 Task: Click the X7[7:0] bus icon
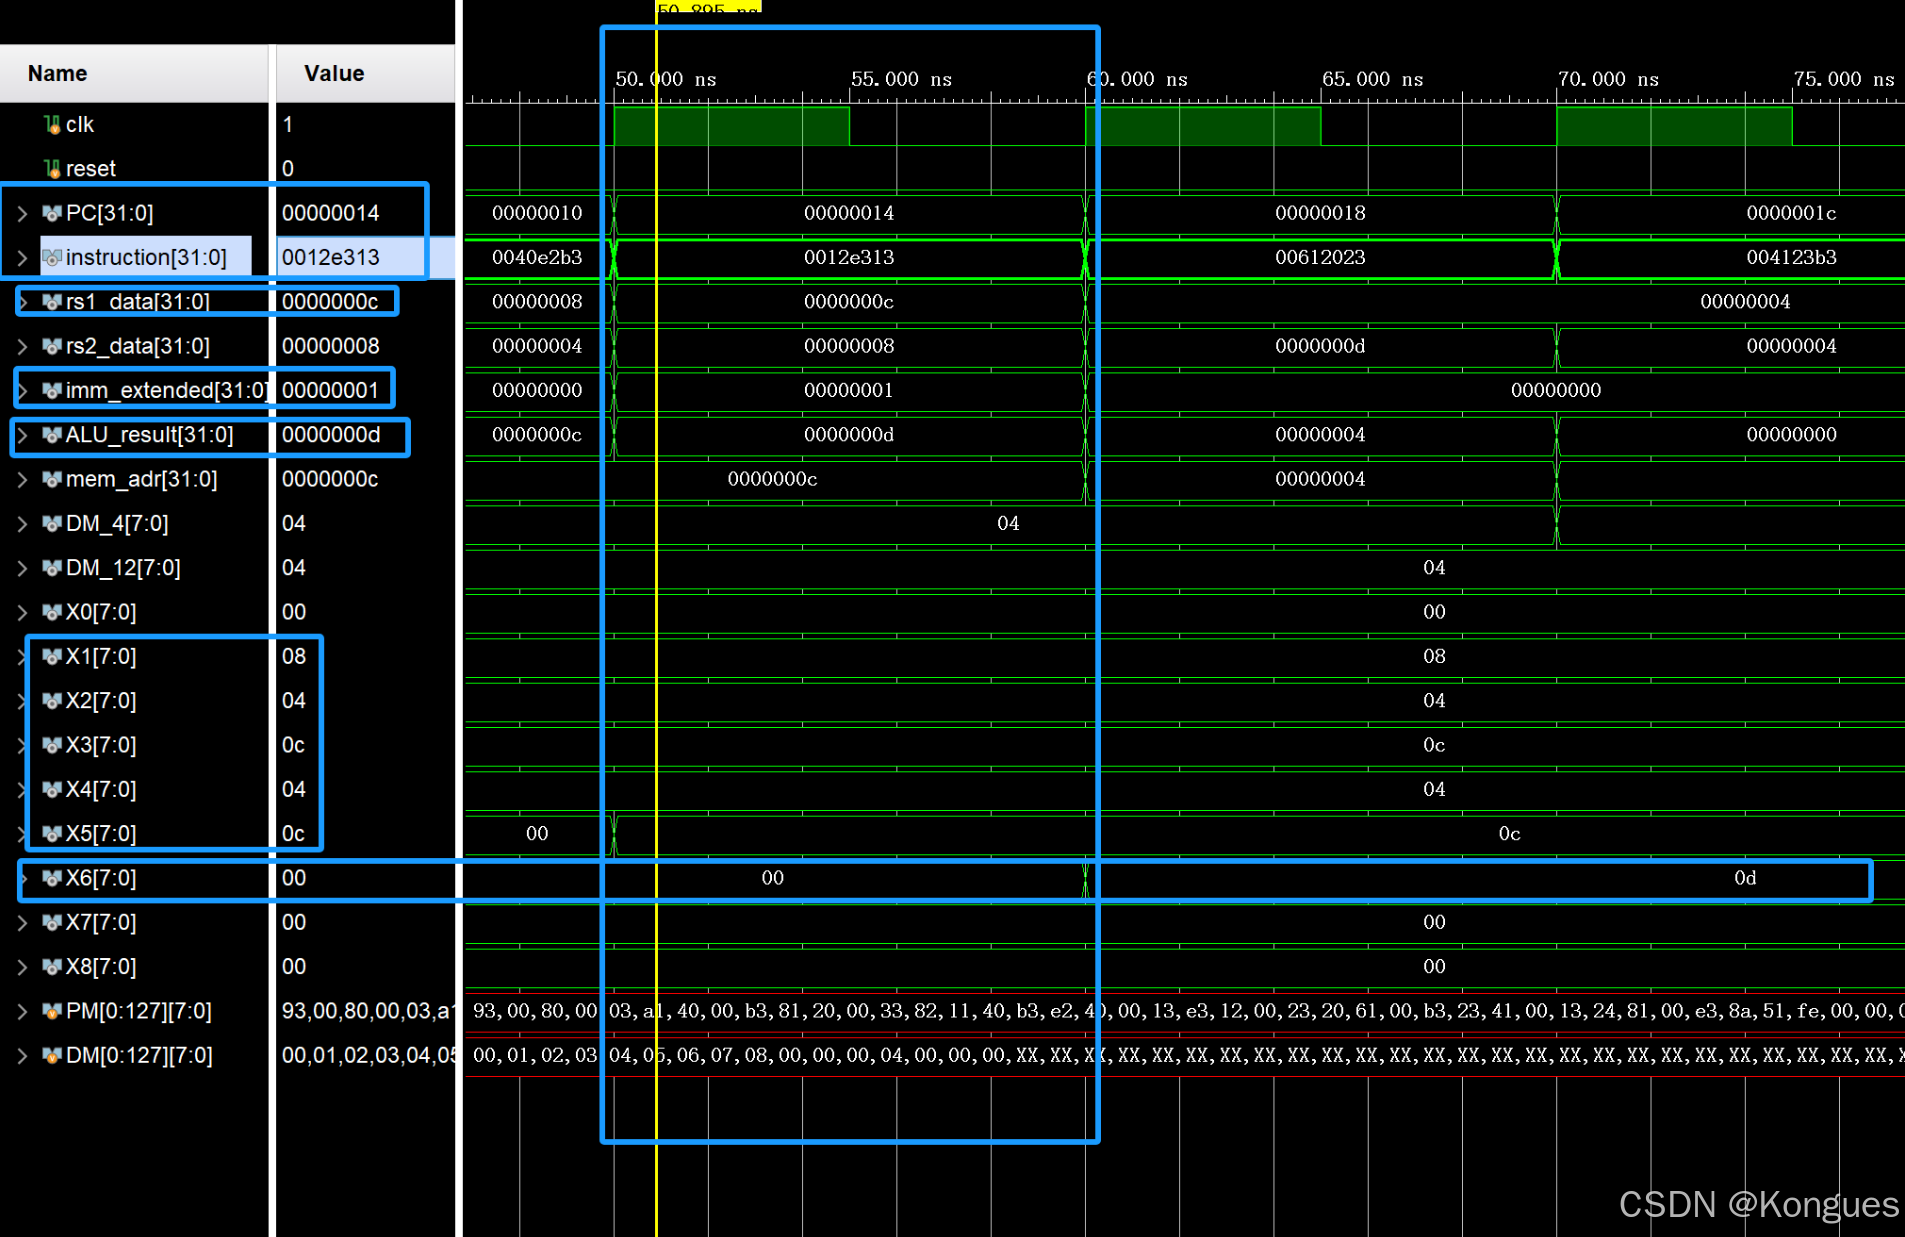[52, 922]
